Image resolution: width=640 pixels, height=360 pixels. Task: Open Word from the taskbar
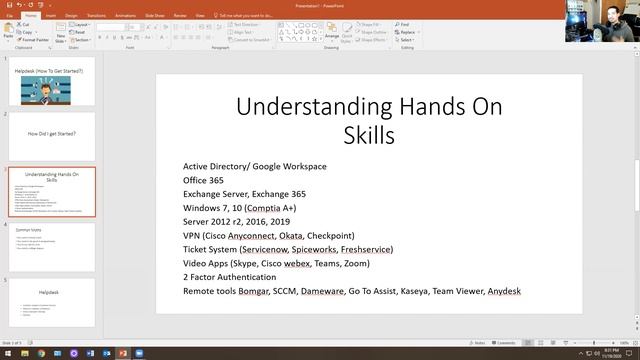coord(90,353)
